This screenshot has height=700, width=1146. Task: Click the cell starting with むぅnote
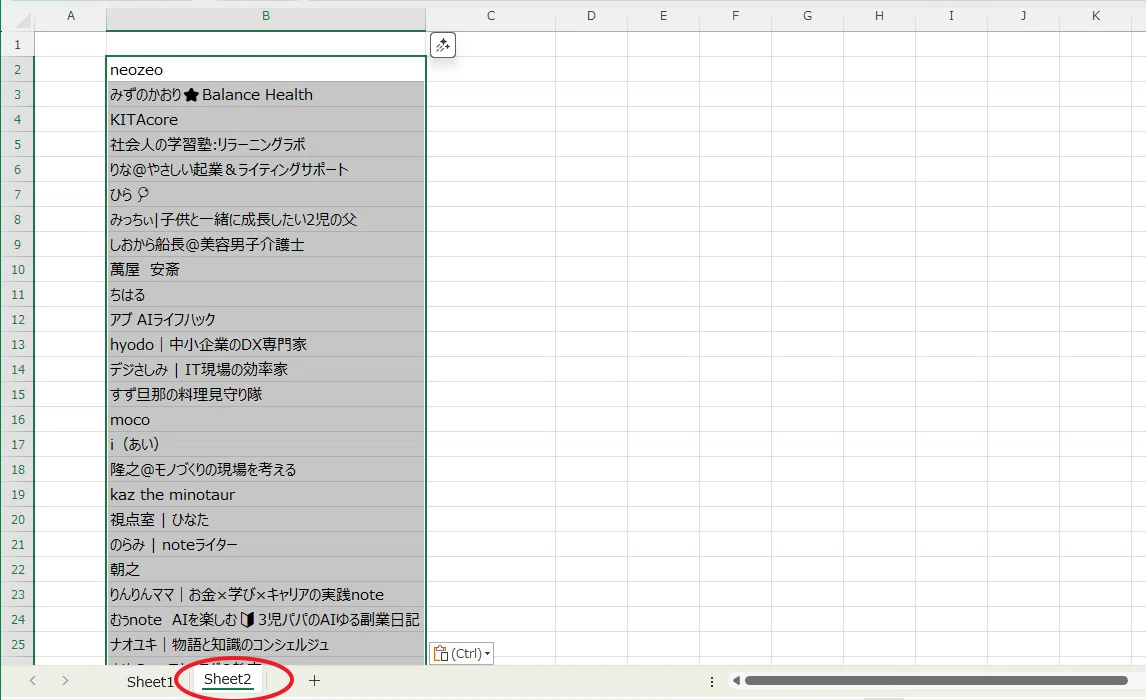click(266, 619)
